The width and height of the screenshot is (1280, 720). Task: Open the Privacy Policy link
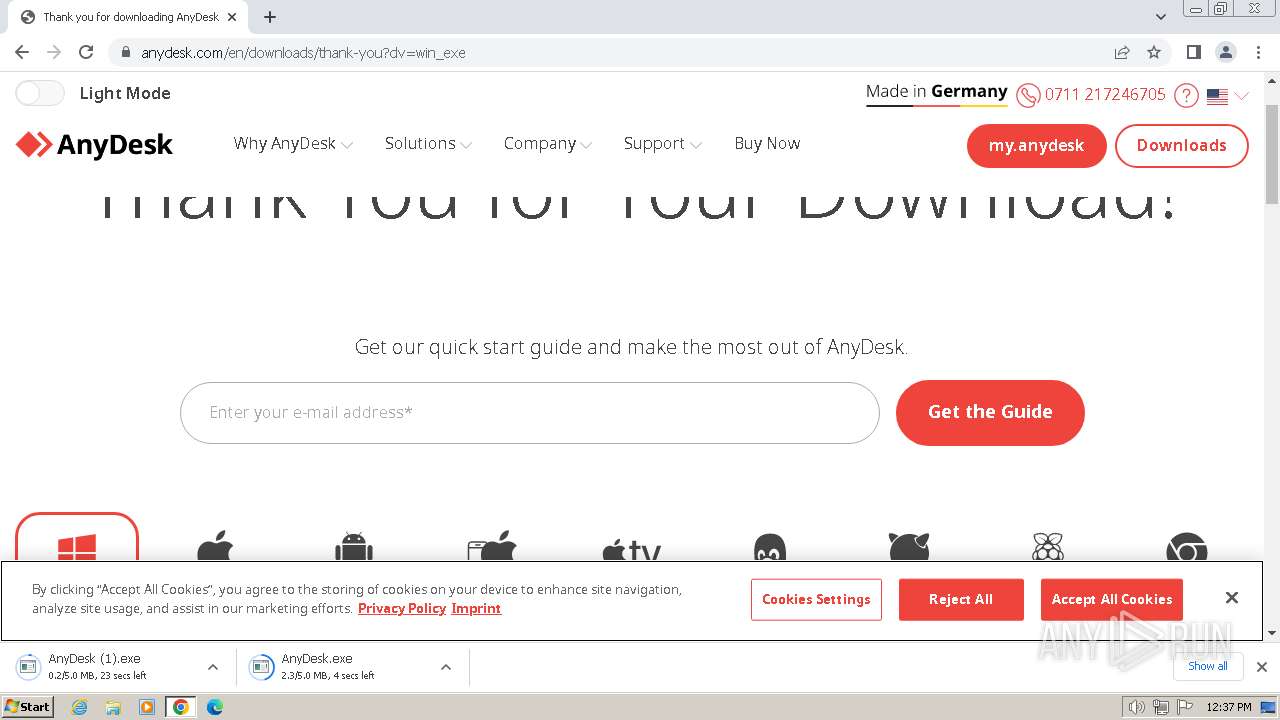(402, 608)
